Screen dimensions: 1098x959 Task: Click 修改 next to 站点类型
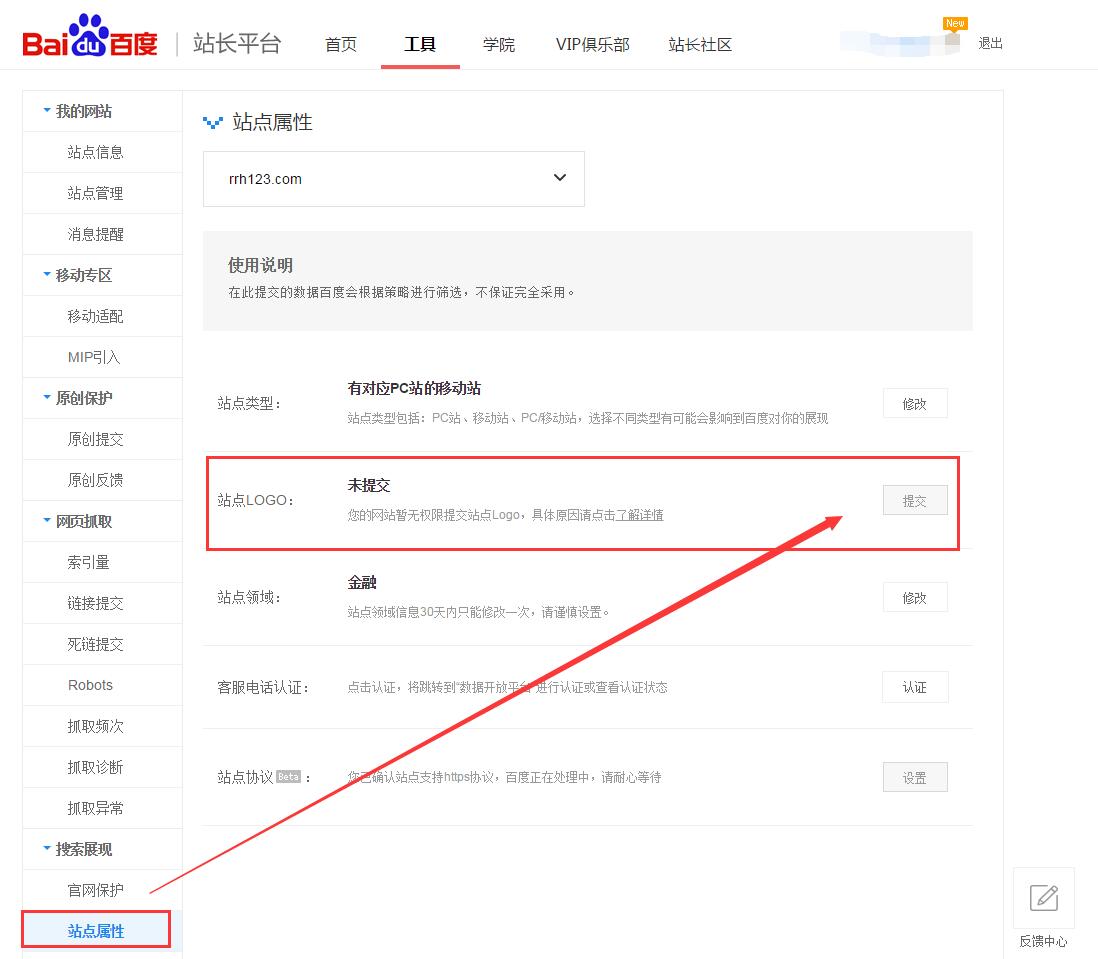(914, 403)
